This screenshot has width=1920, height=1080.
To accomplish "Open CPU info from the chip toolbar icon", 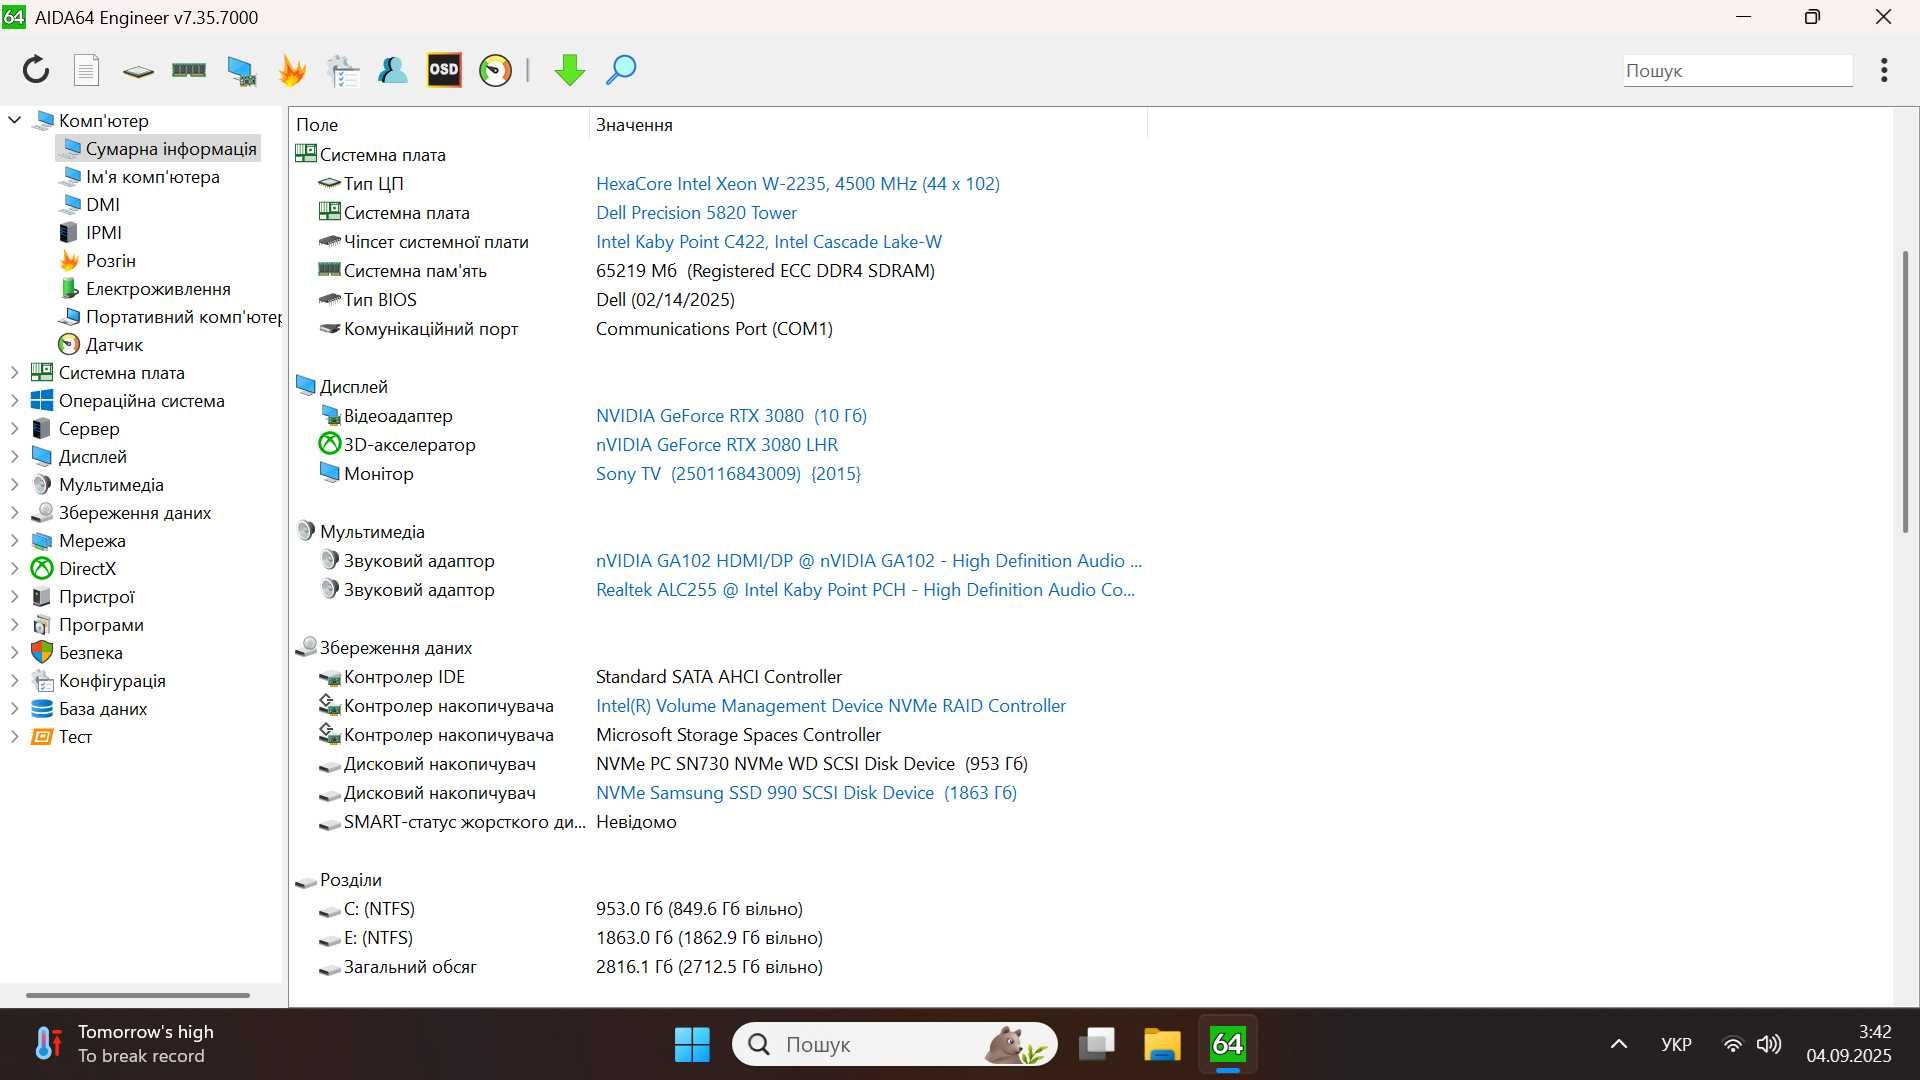I will [138, 71].
